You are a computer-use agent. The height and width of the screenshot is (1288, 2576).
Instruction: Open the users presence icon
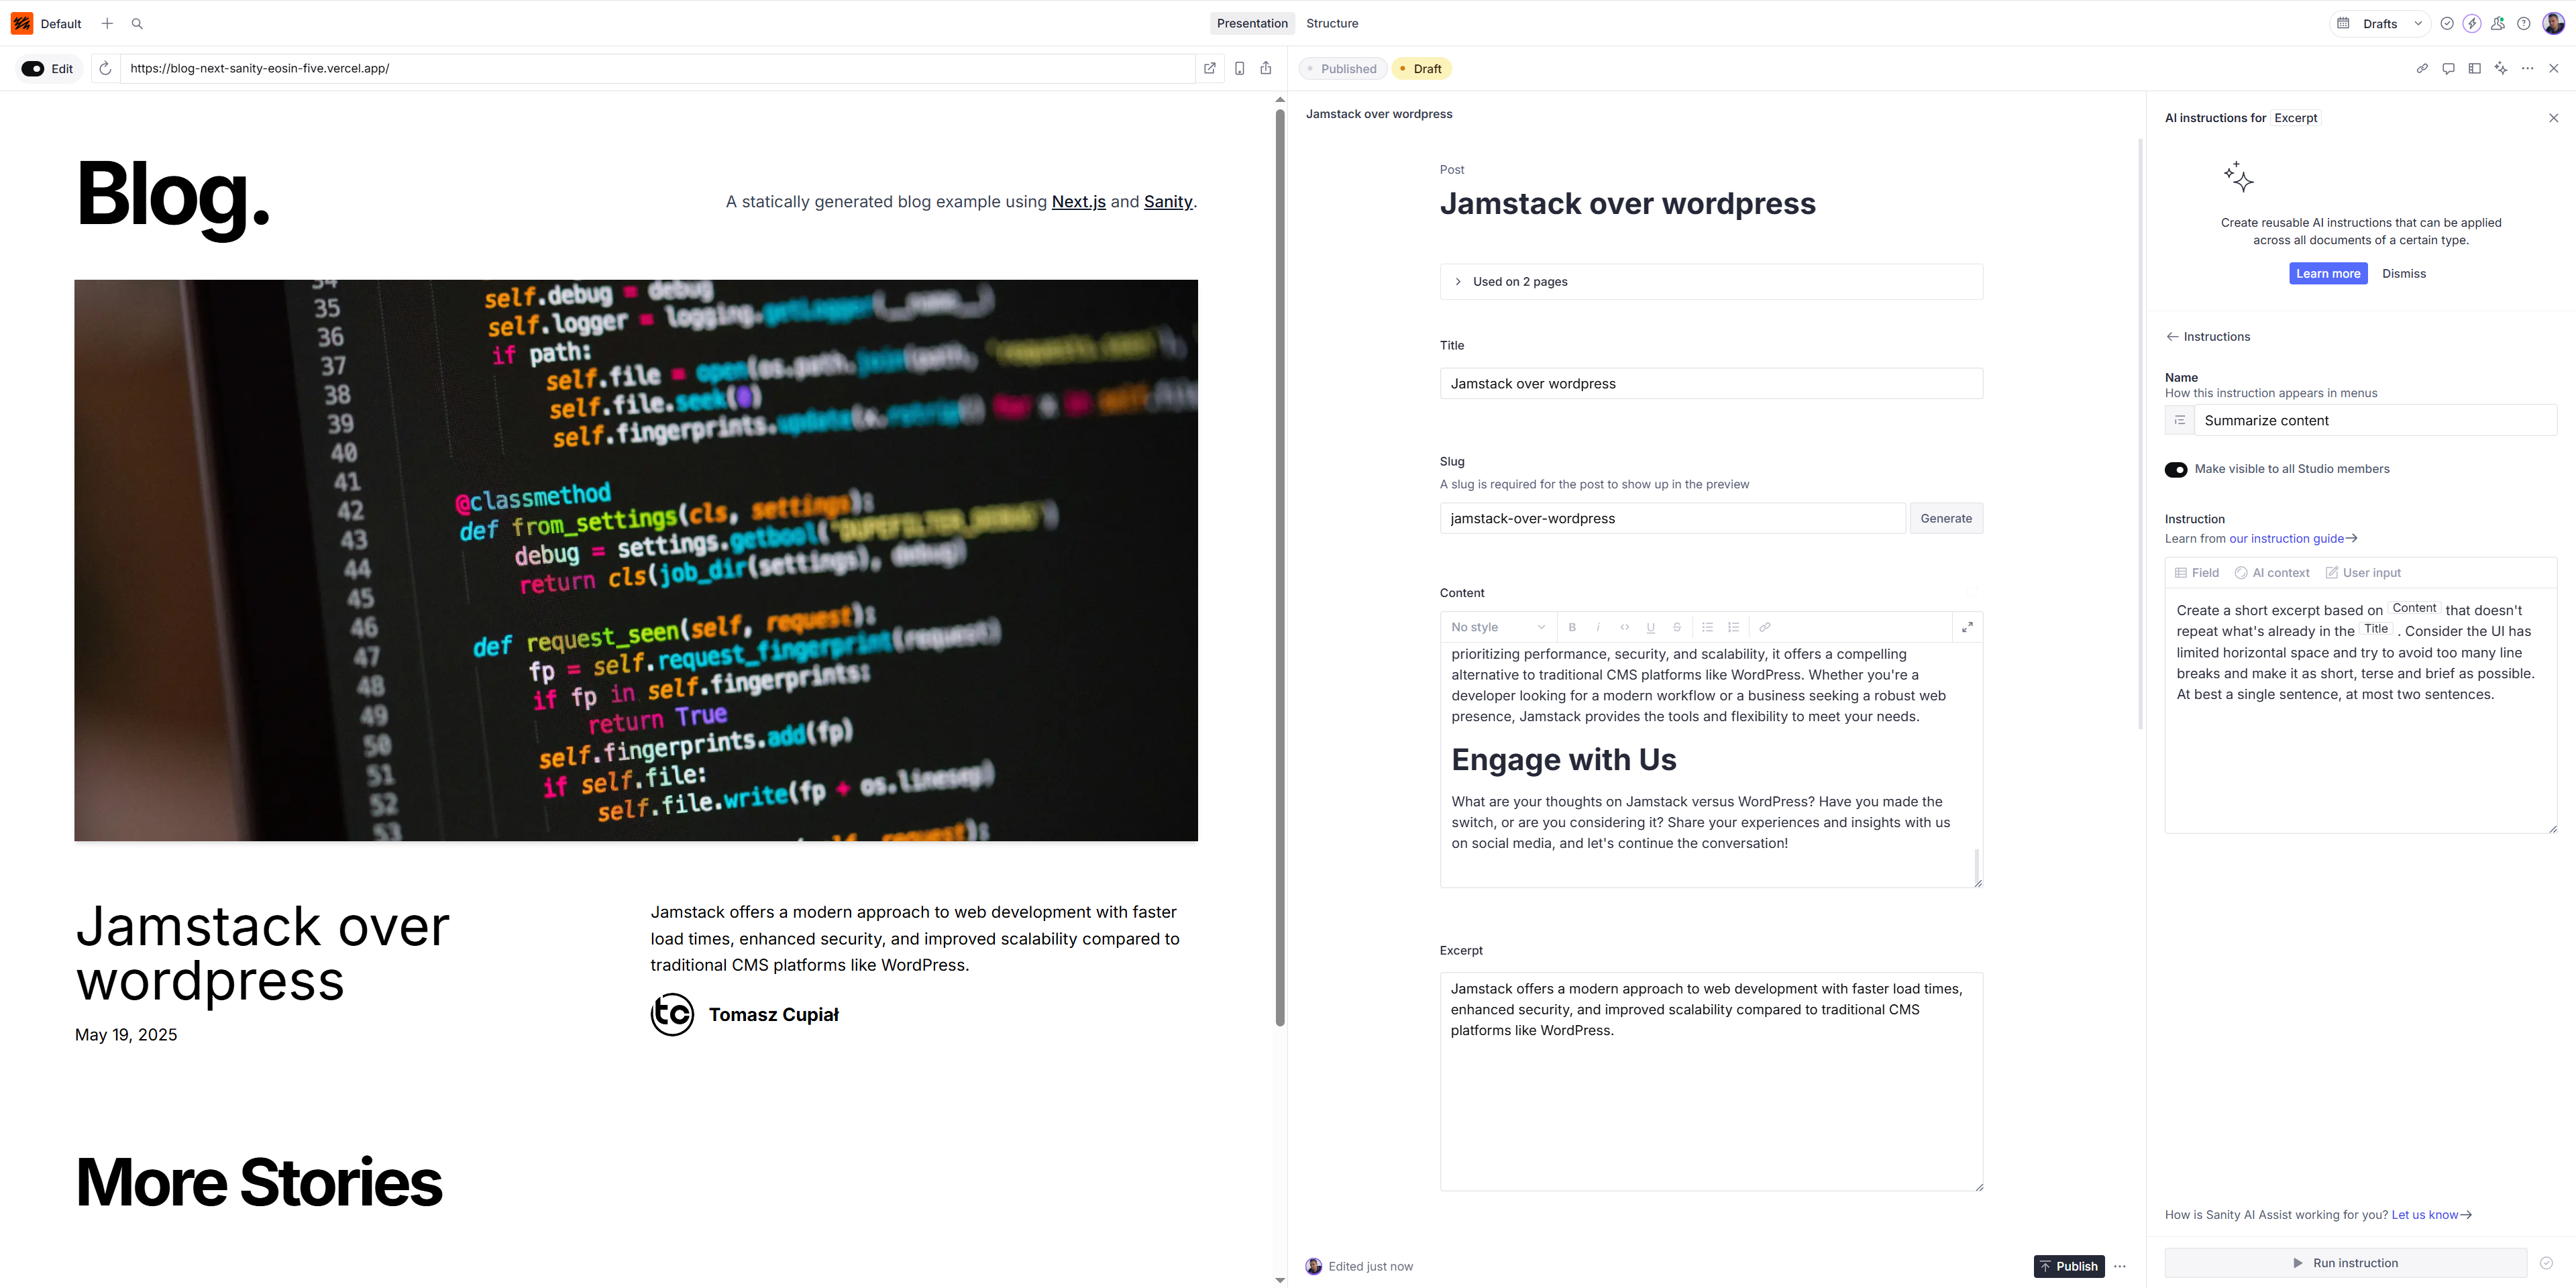click(2498, 23)
